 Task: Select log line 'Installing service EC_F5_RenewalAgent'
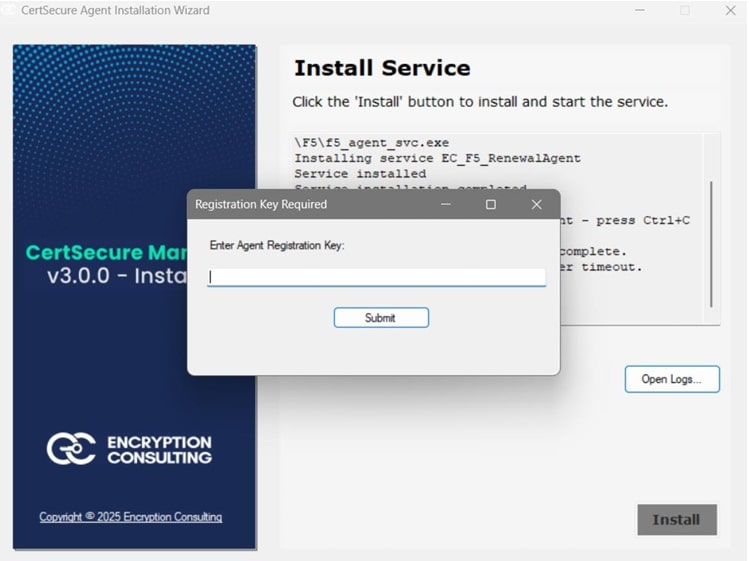[x=438, y=158]
